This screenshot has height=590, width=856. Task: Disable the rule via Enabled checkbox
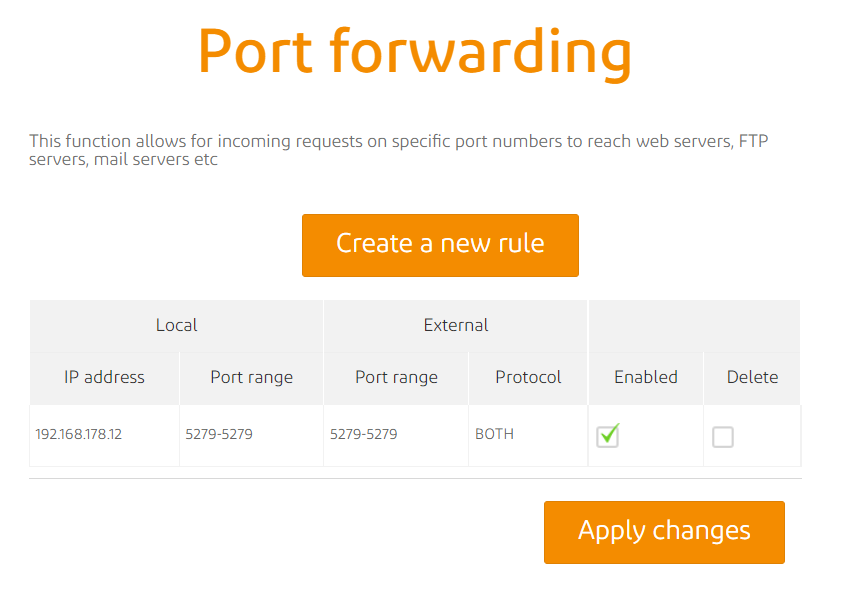point(608,436)
